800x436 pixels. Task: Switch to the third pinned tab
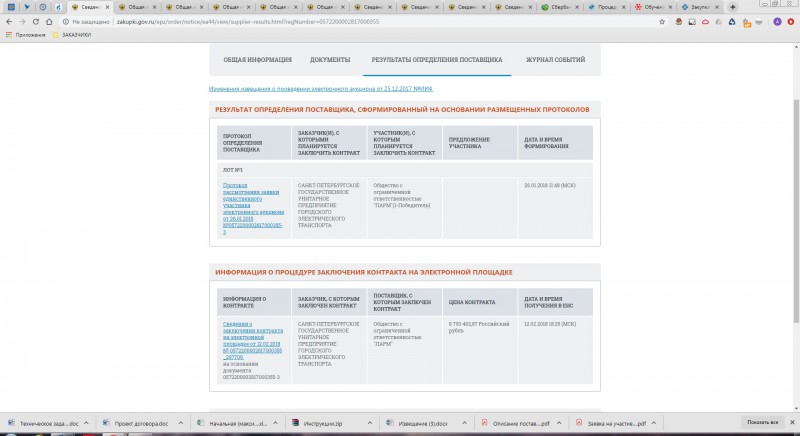[43, 7]
